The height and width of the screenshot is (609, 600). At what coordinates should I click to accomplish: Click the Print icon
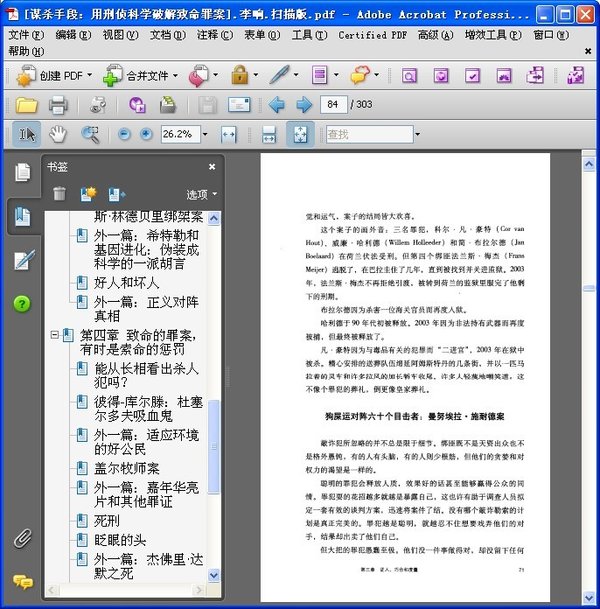(58, 105)
